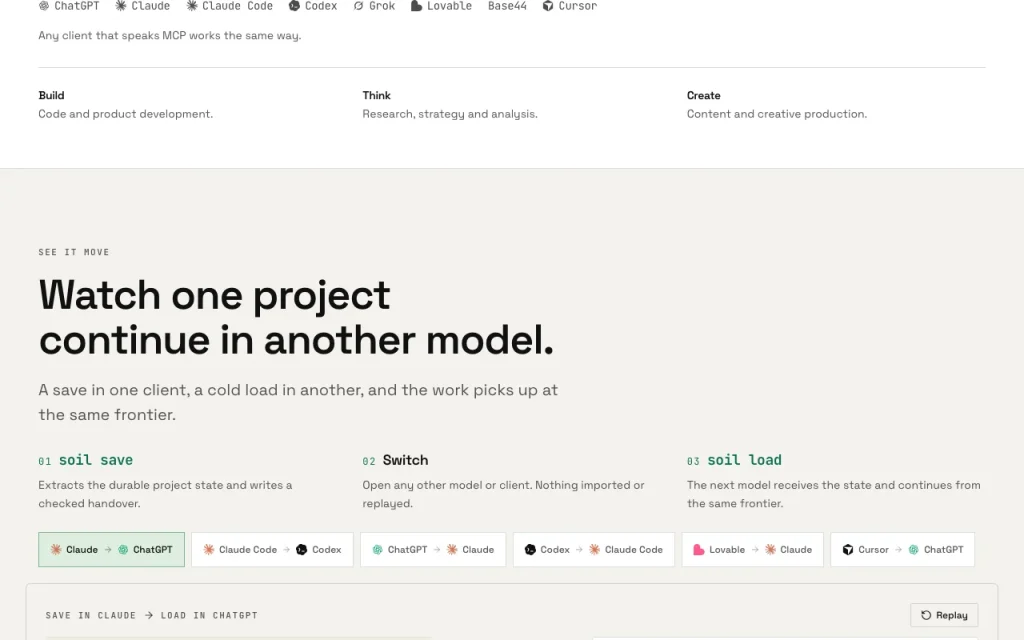Click the "Build" column heading
This screenshot has height=640, width=1024.
52,95
